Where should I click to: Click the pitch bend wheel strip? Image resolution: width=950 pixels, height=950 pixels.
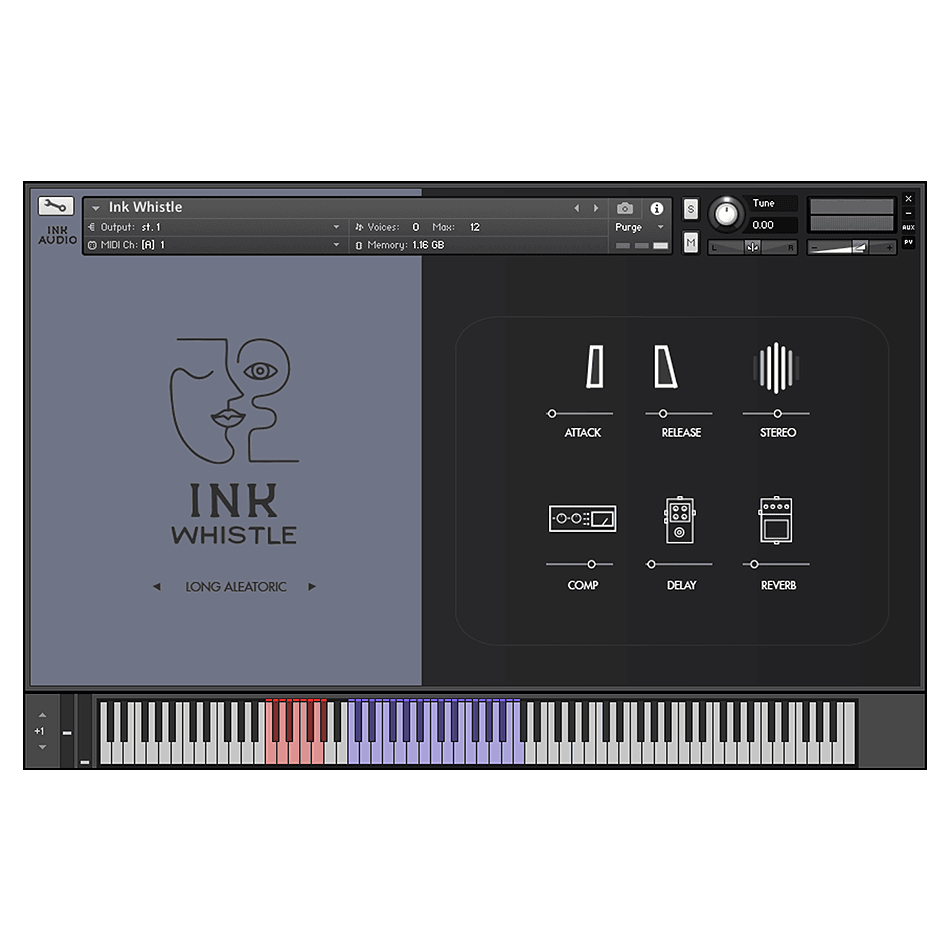[x=68, y=731]
